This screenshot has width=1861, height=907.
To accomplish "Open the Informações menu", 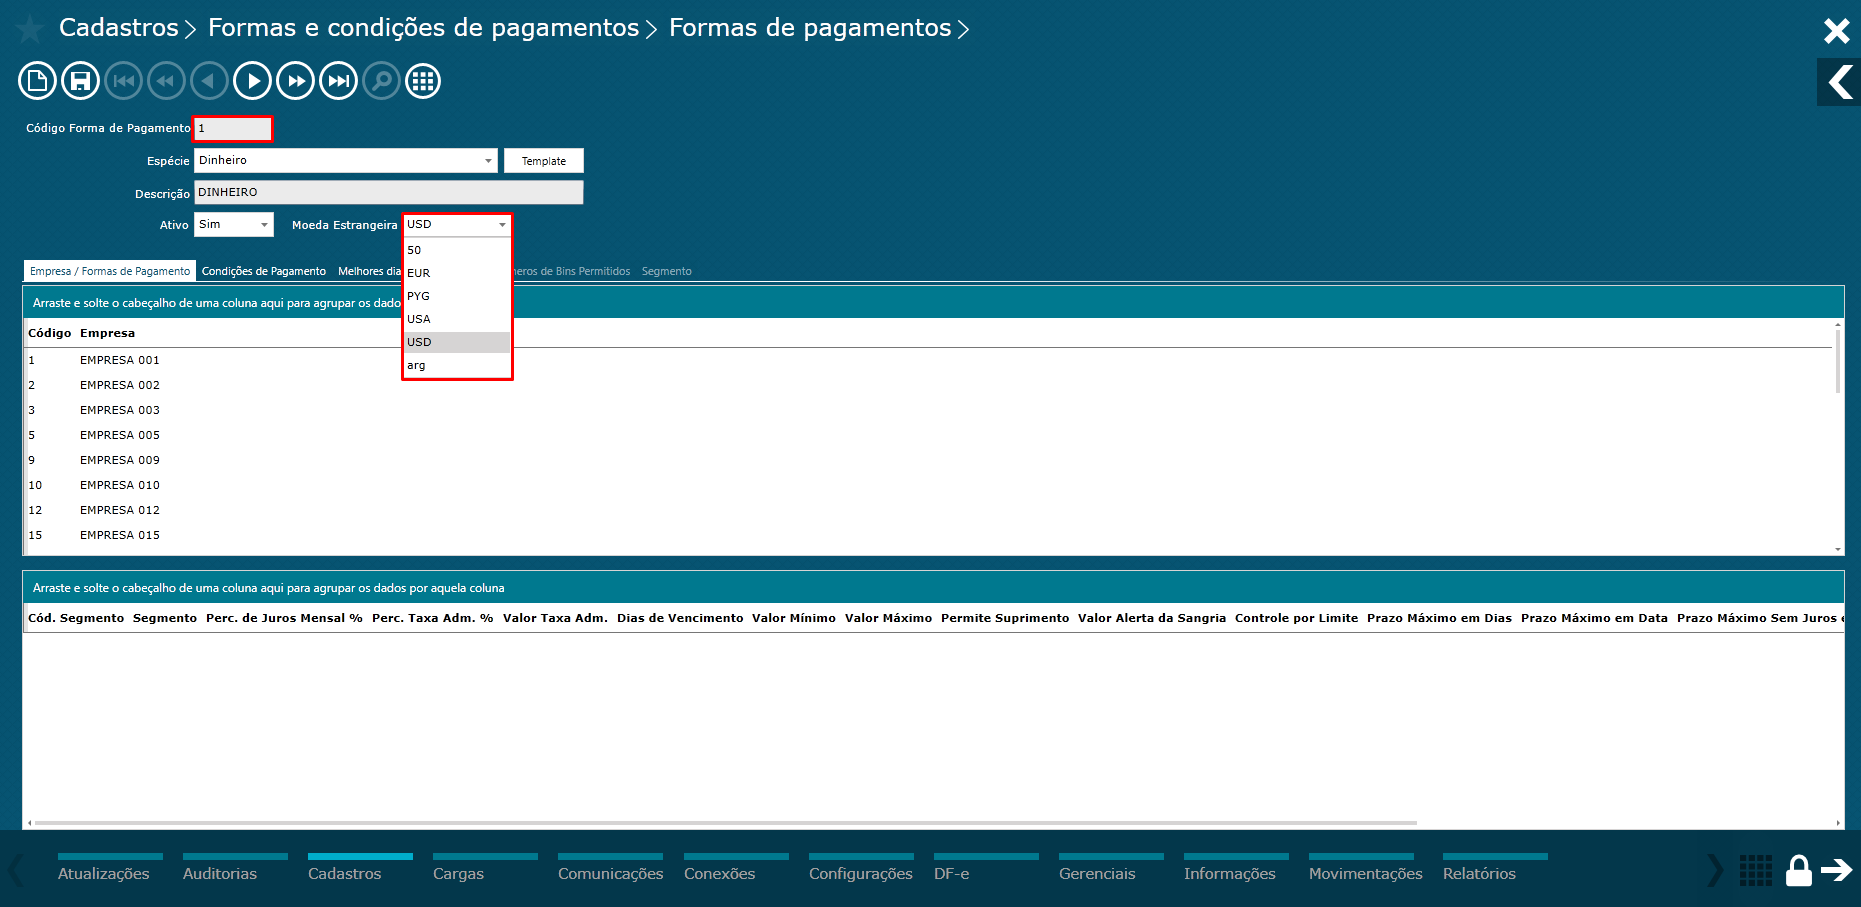I will [x=1236, y=869].
